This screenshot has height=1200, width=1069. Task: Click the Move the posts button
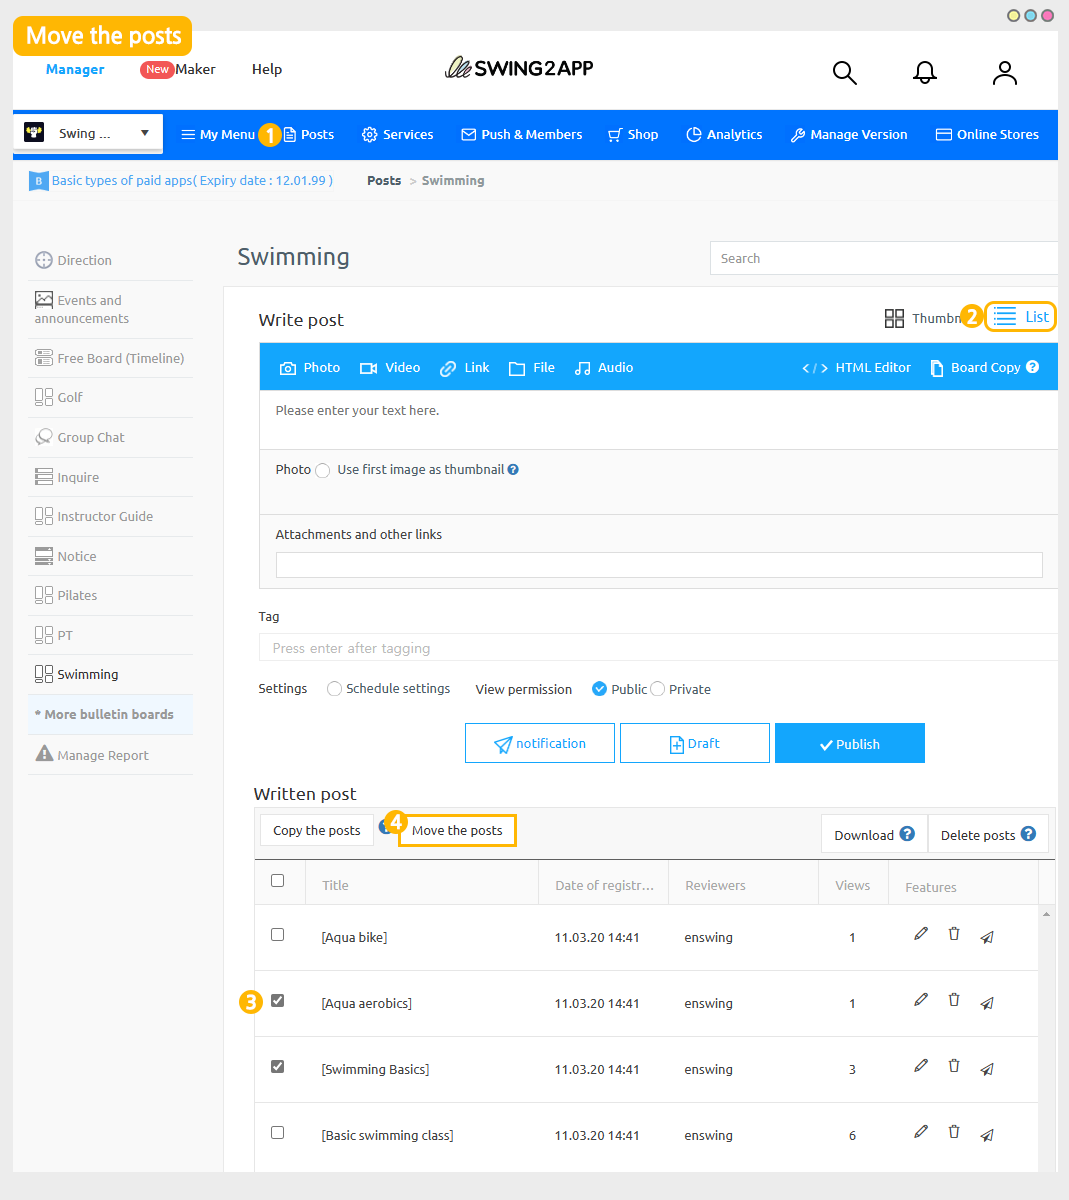(457, 831)
